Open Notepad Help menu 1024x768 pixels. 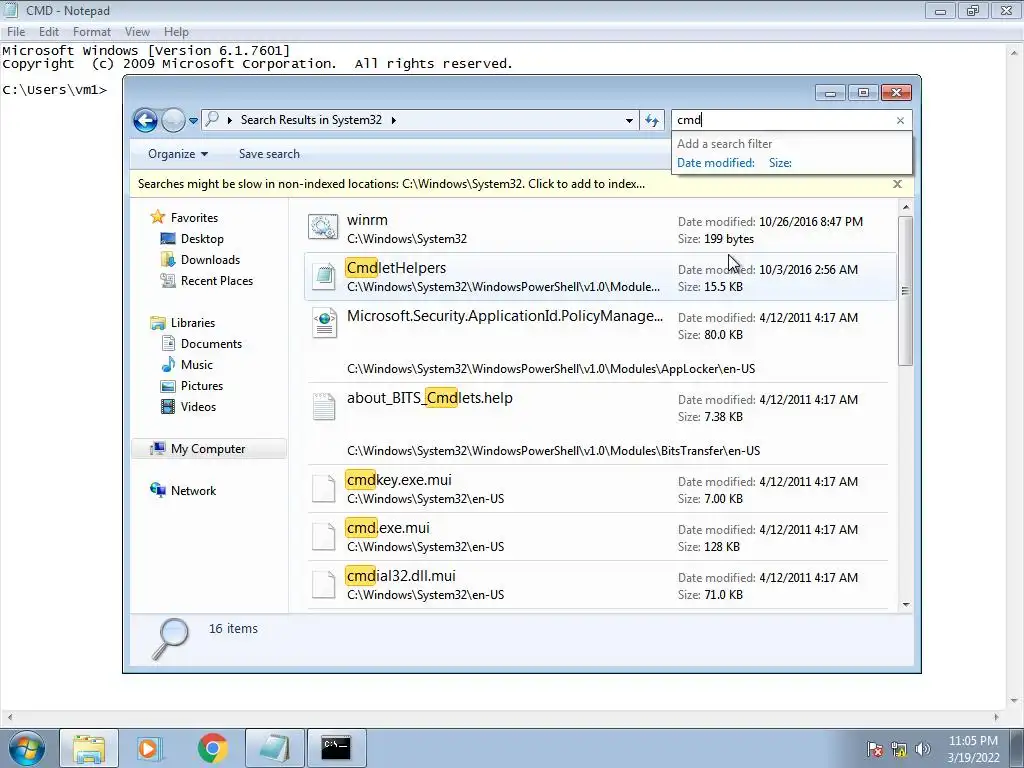[176, 31]
